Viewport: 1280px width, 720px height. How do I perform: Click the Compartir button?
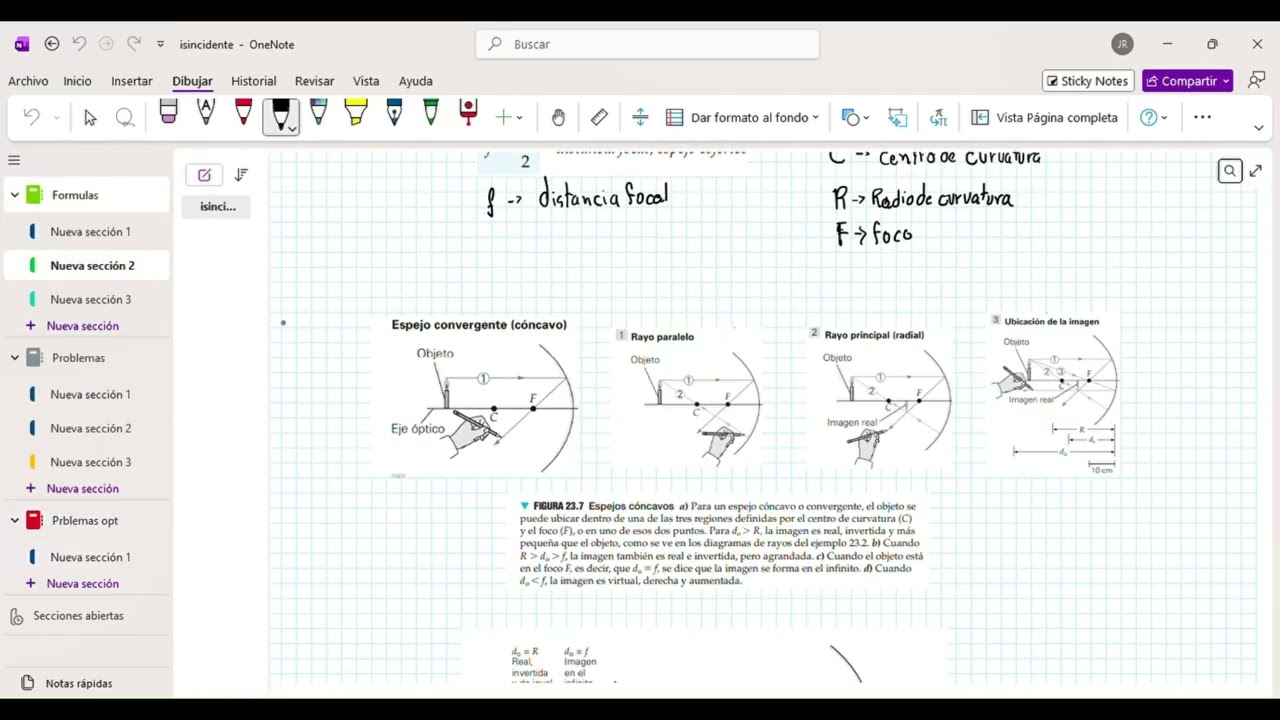[1188, 81]
